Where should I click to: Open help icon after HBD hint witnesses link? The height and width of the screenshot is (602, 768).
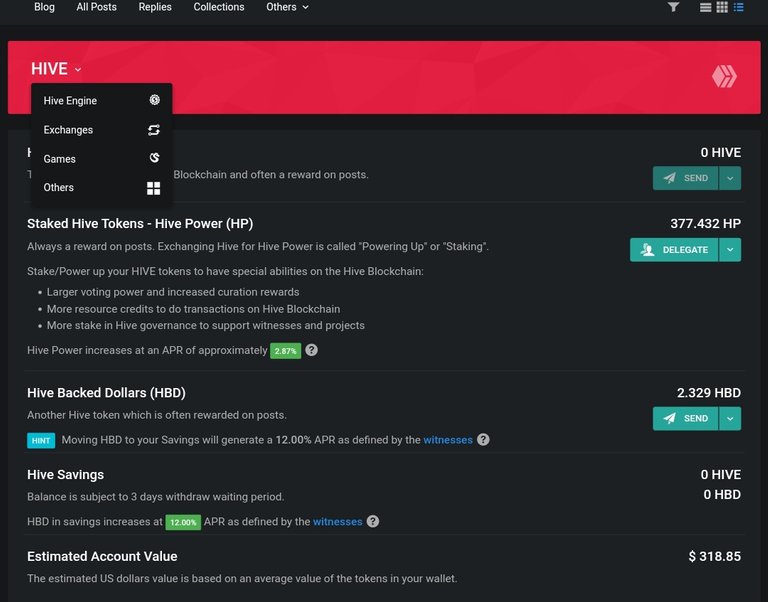coord(483,439)
